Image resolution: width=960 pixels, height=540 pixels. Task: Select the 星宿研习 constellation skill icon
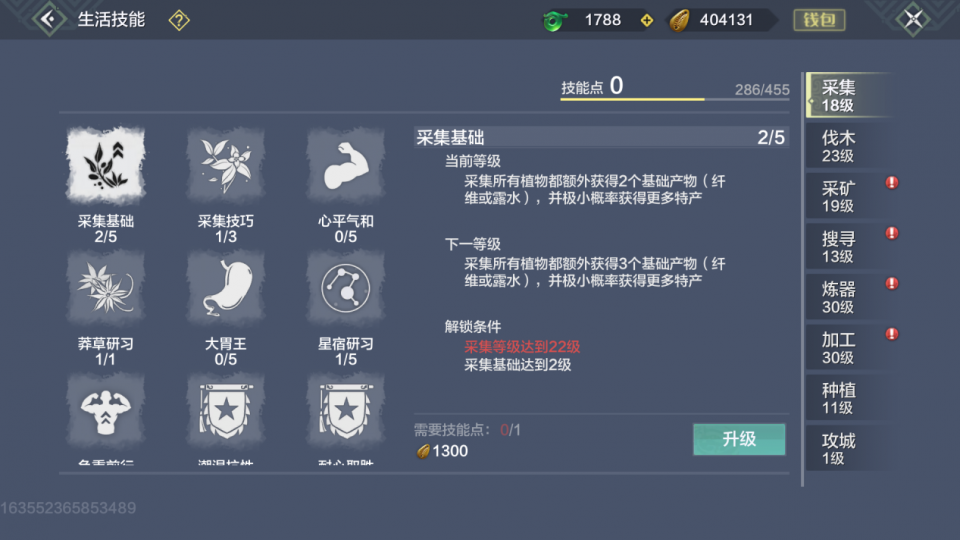click(345, 288)
